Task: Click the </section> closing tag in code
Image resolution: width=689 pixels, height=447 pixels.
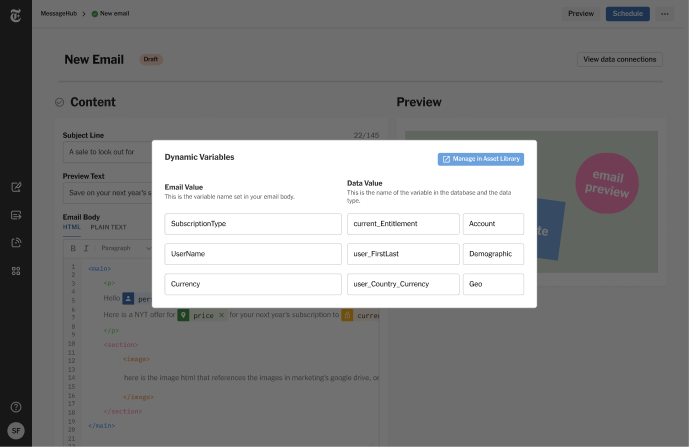Action: click(x=123, y=411)
